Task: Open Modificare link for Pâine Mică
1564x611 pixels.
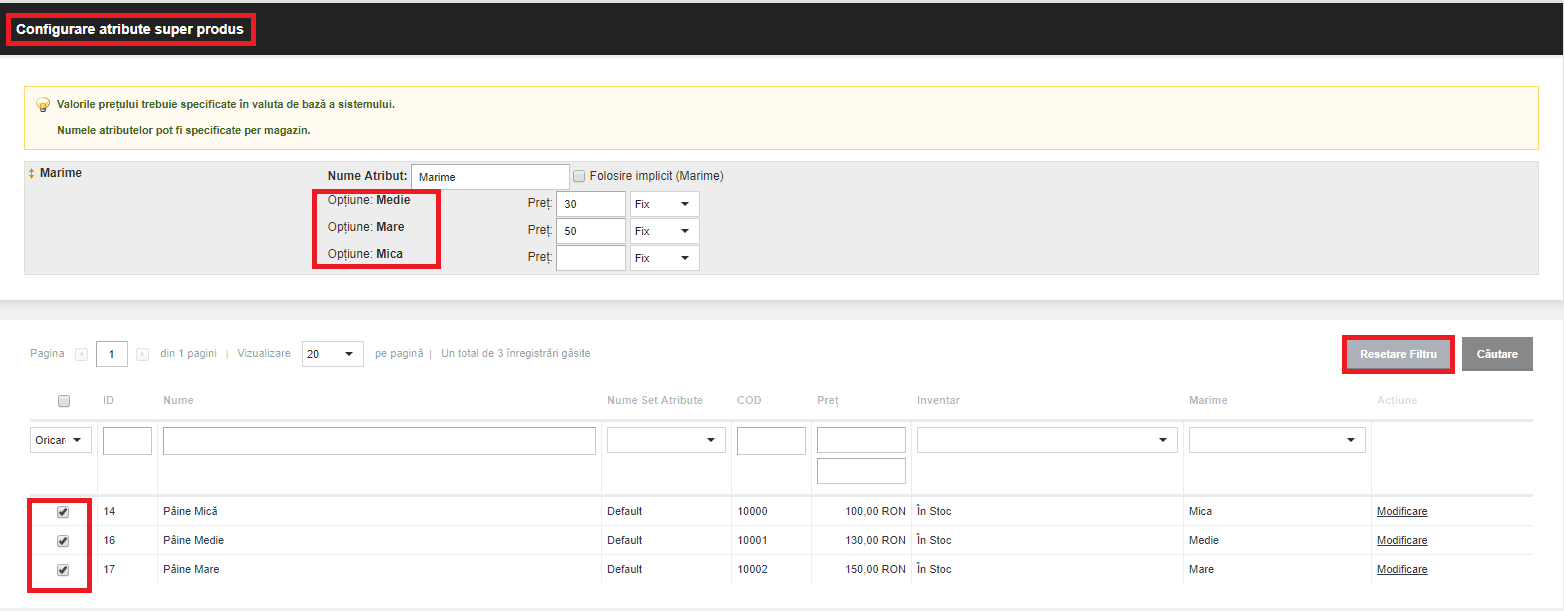Action: point(1402,512)
